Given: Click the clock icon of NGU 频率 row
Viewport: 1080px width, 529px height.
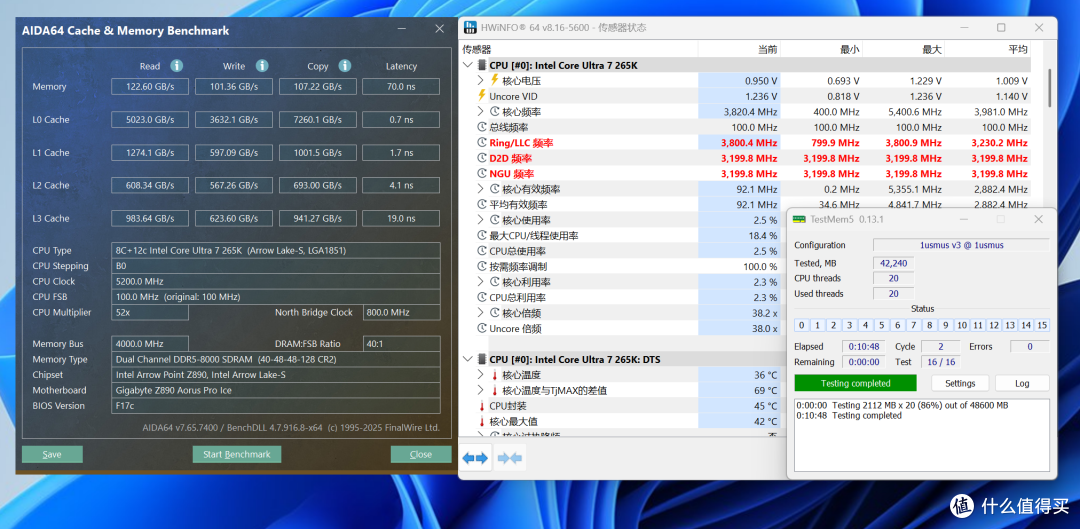Looking at the screenshot, I should [x=482, y=174].
